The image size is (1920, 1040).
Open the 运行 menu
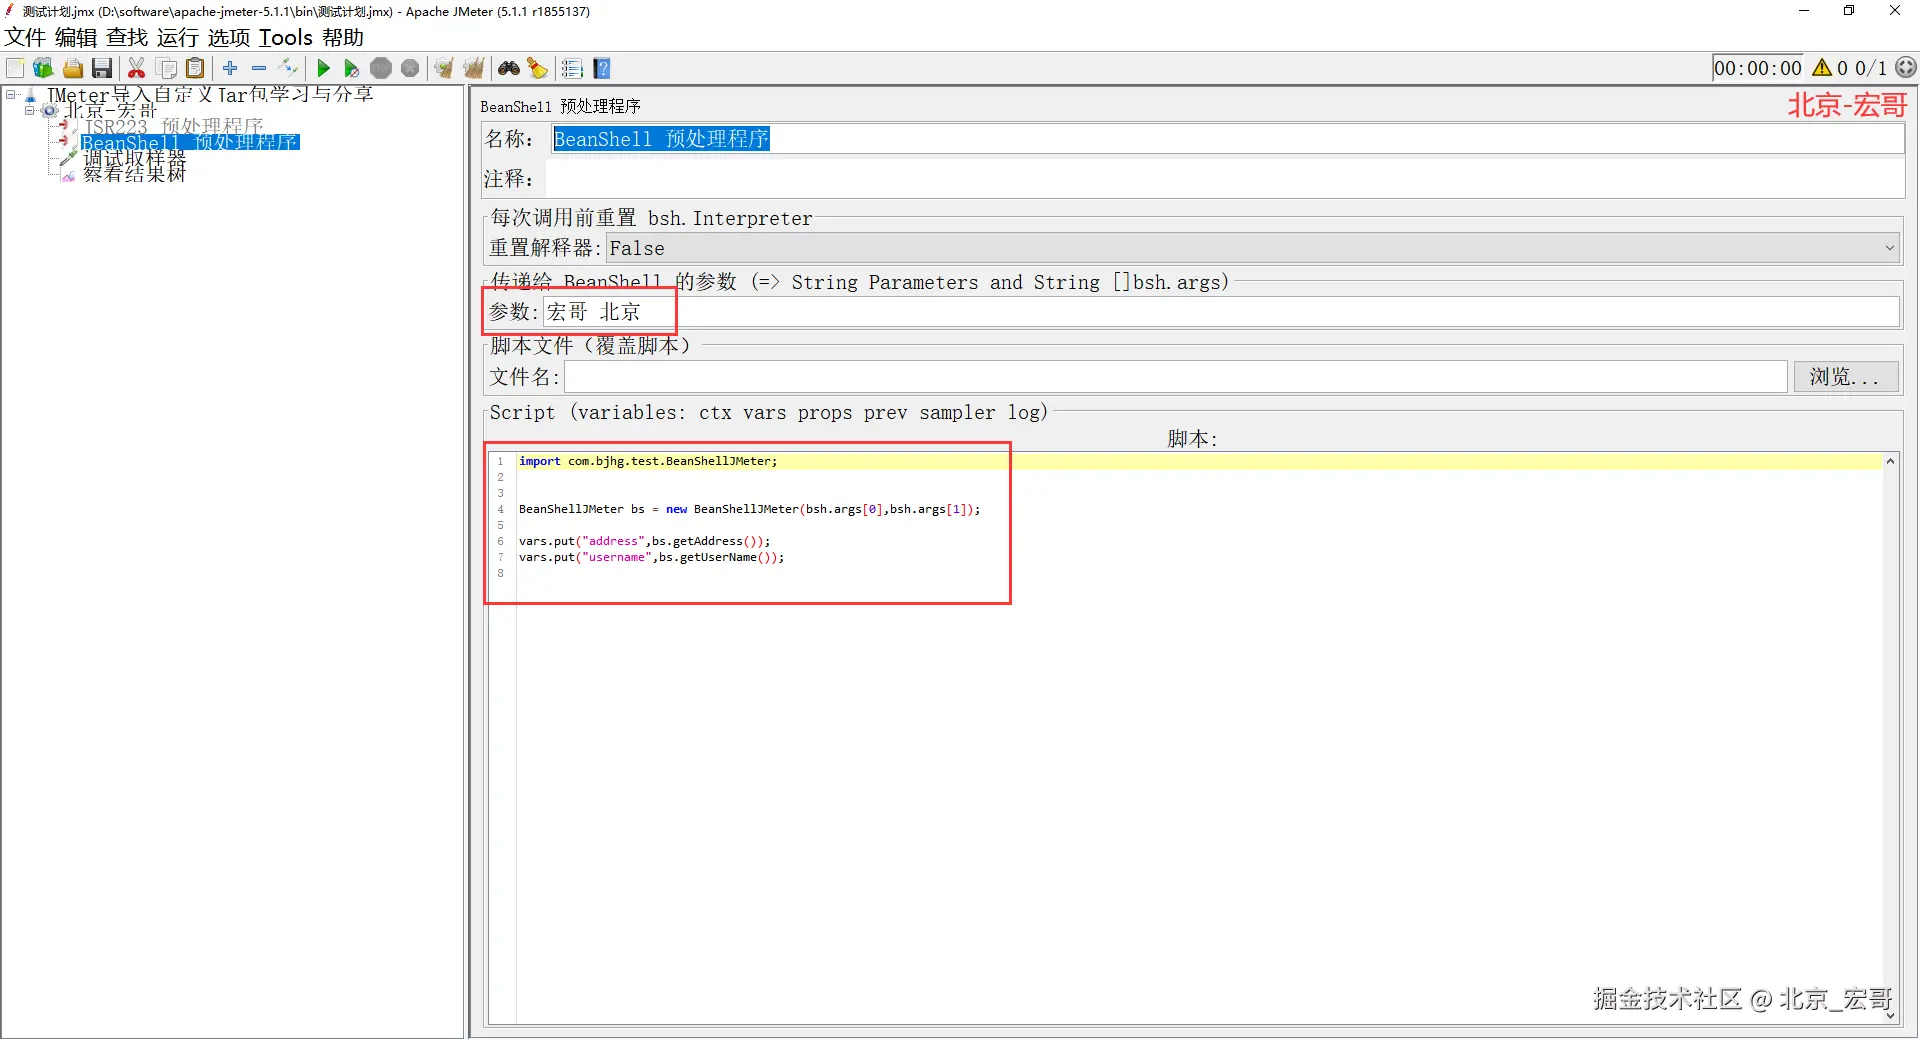pyautogui.click(x=178, y=38)
